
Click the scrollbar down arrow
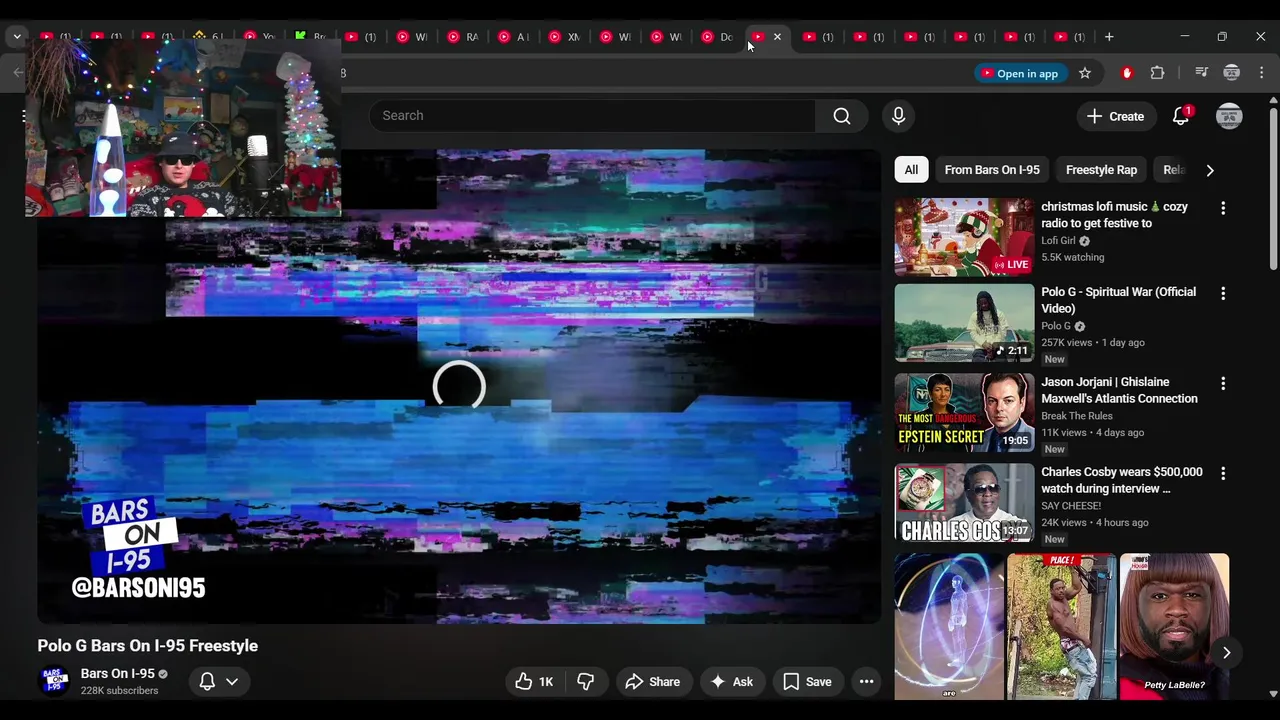[x=1273, y=694]
